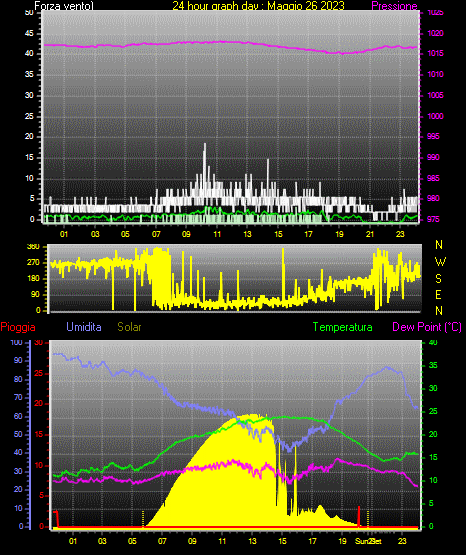Select the S compass letter
The height and width of the screenshot is (555, 466).
[438, 279]
